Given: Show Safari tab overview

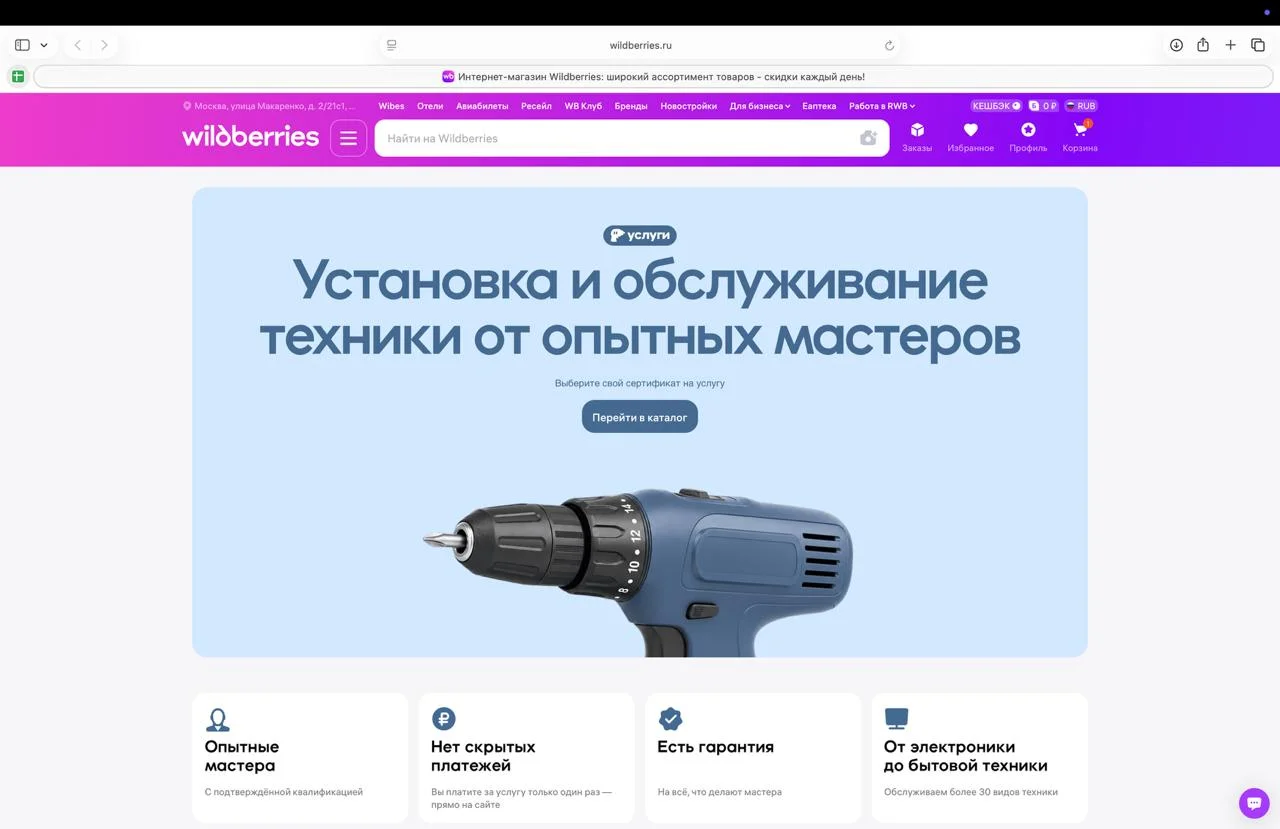Looking at the screenshot, I should coord(1257,45).
